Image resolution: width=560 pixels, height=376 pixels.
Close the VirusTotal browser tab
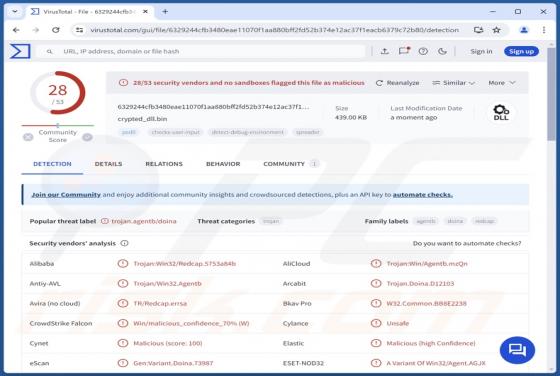pyautogui.click(x=145, y=12)
